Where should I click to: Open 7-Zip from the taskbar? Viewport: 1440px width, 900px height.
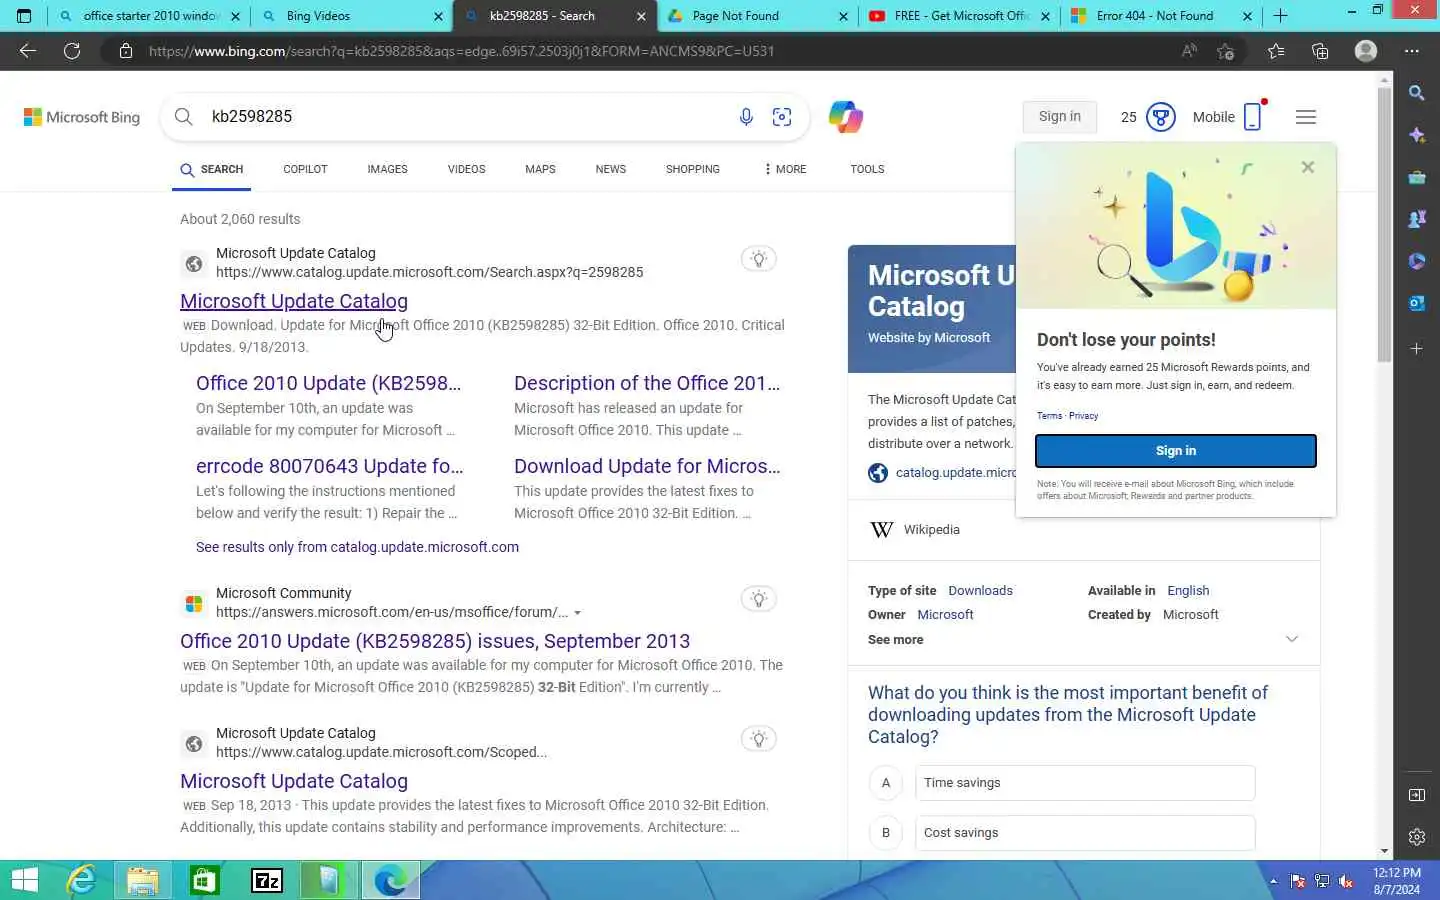[267, 880]
